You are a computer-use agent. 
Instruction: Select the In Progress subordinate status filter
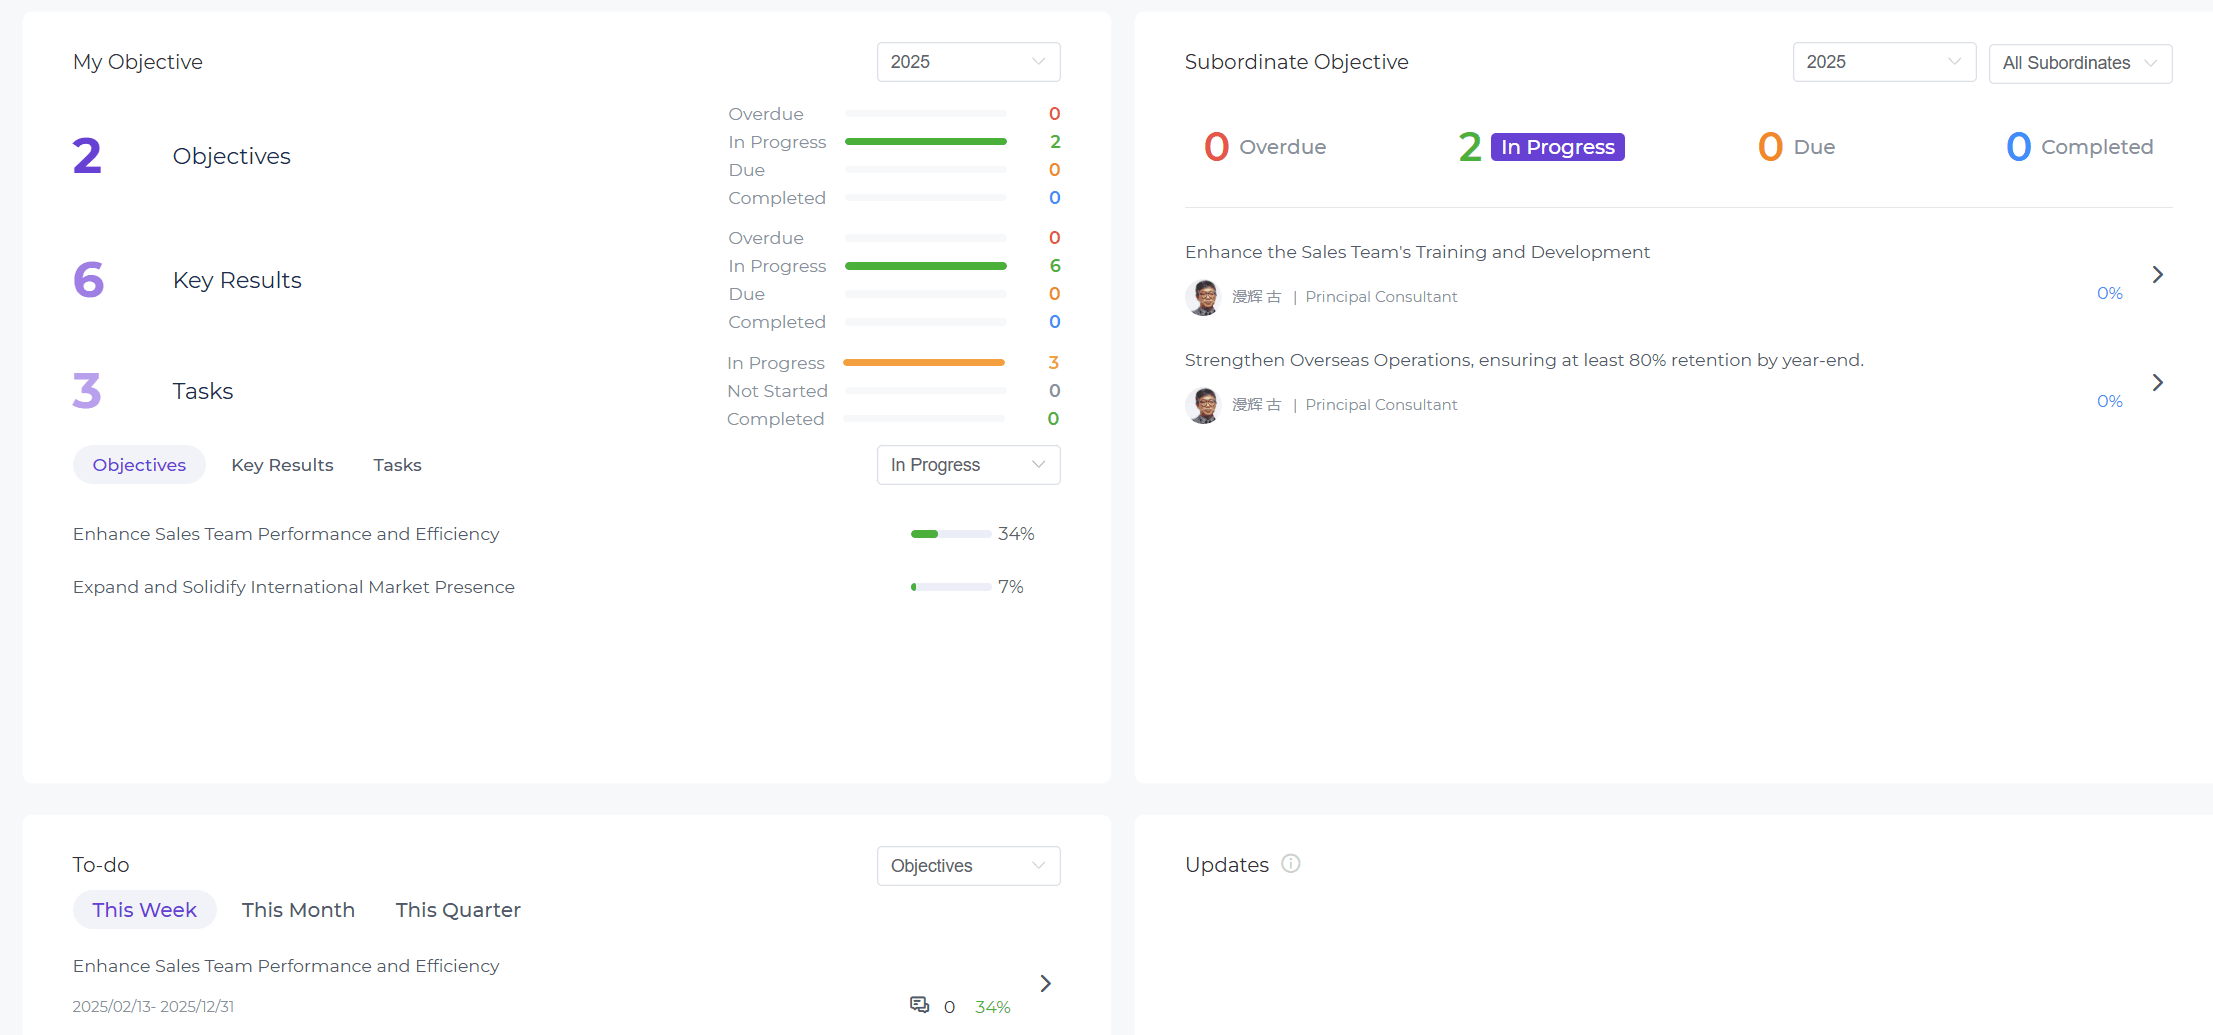[1556, 147]
